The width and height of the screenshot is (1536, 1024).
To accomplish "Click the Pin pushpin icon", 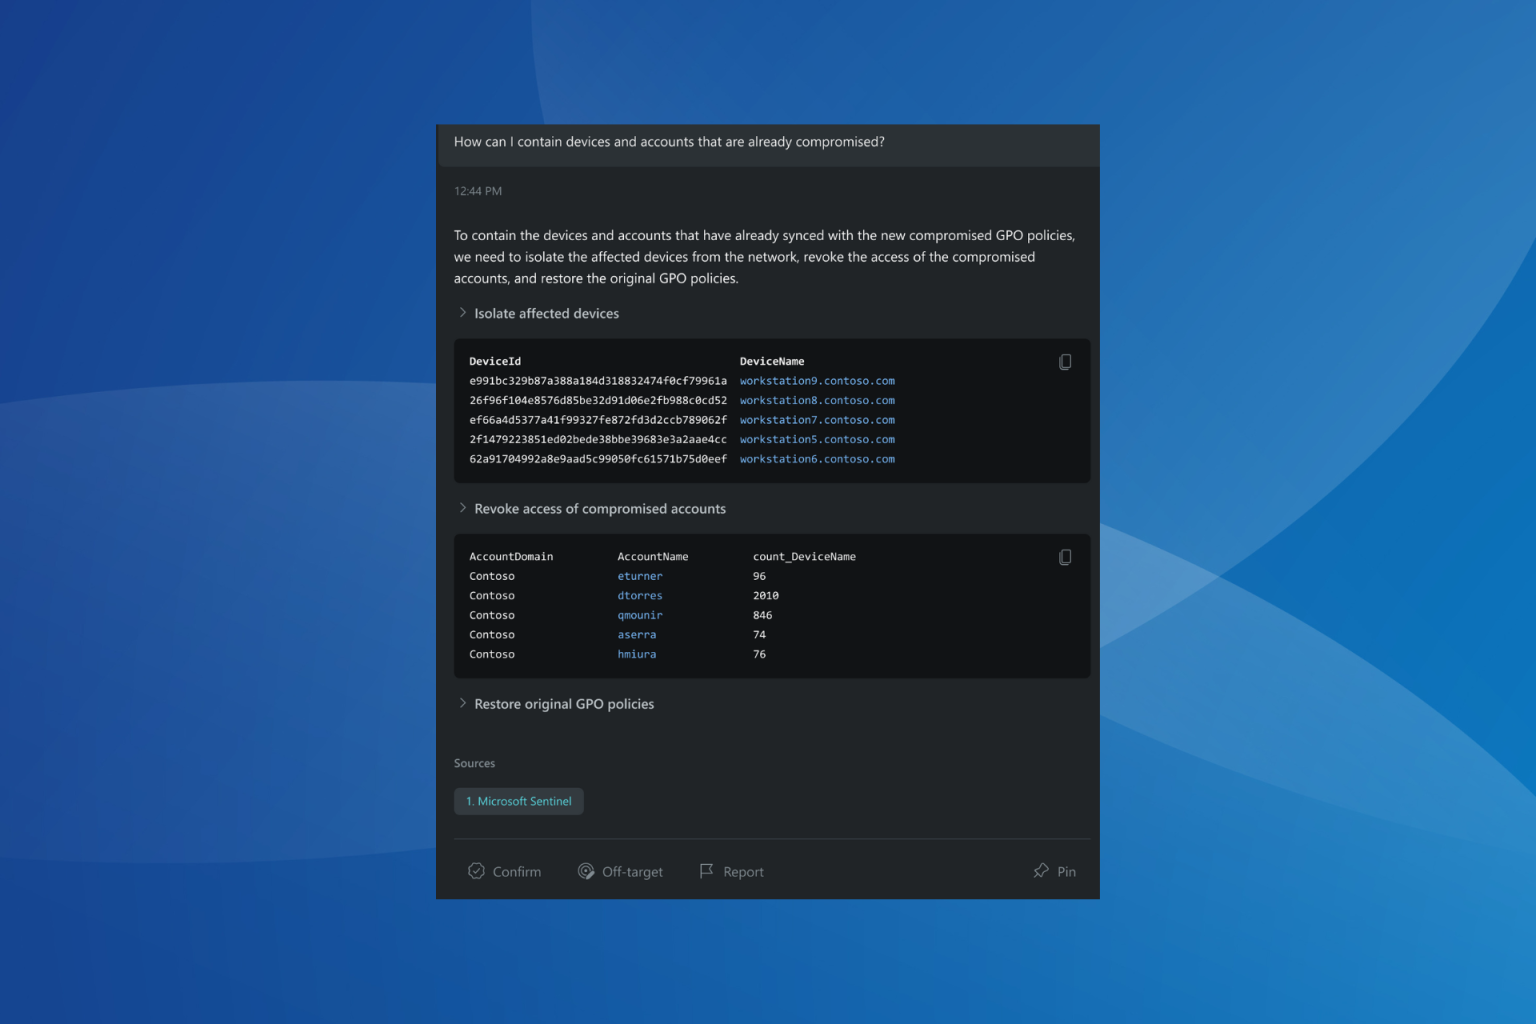I will pyautogui.click(x=1041, y=871).
